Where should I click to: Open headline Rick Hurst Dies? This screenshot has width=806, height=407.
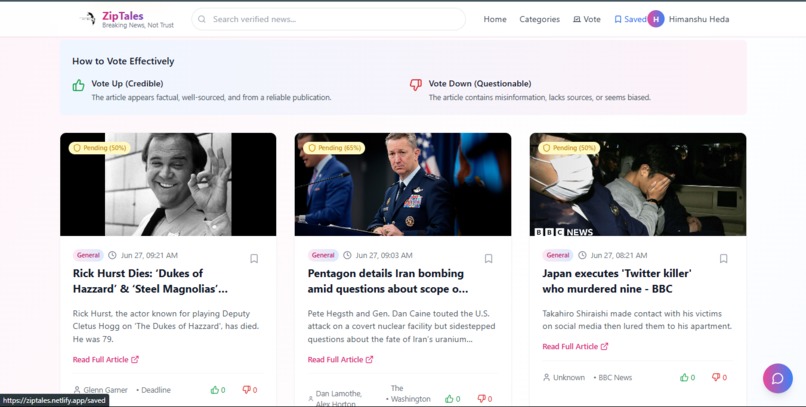150,281
